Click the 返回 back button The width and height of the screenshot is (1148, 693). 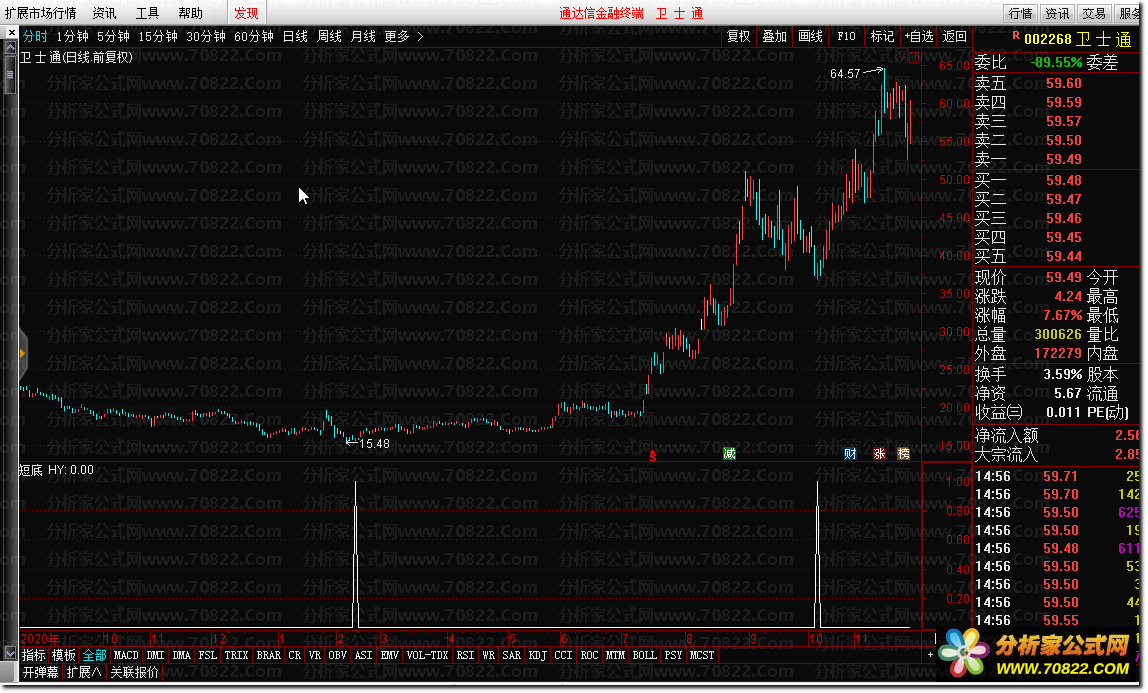(x=955, y=36)
